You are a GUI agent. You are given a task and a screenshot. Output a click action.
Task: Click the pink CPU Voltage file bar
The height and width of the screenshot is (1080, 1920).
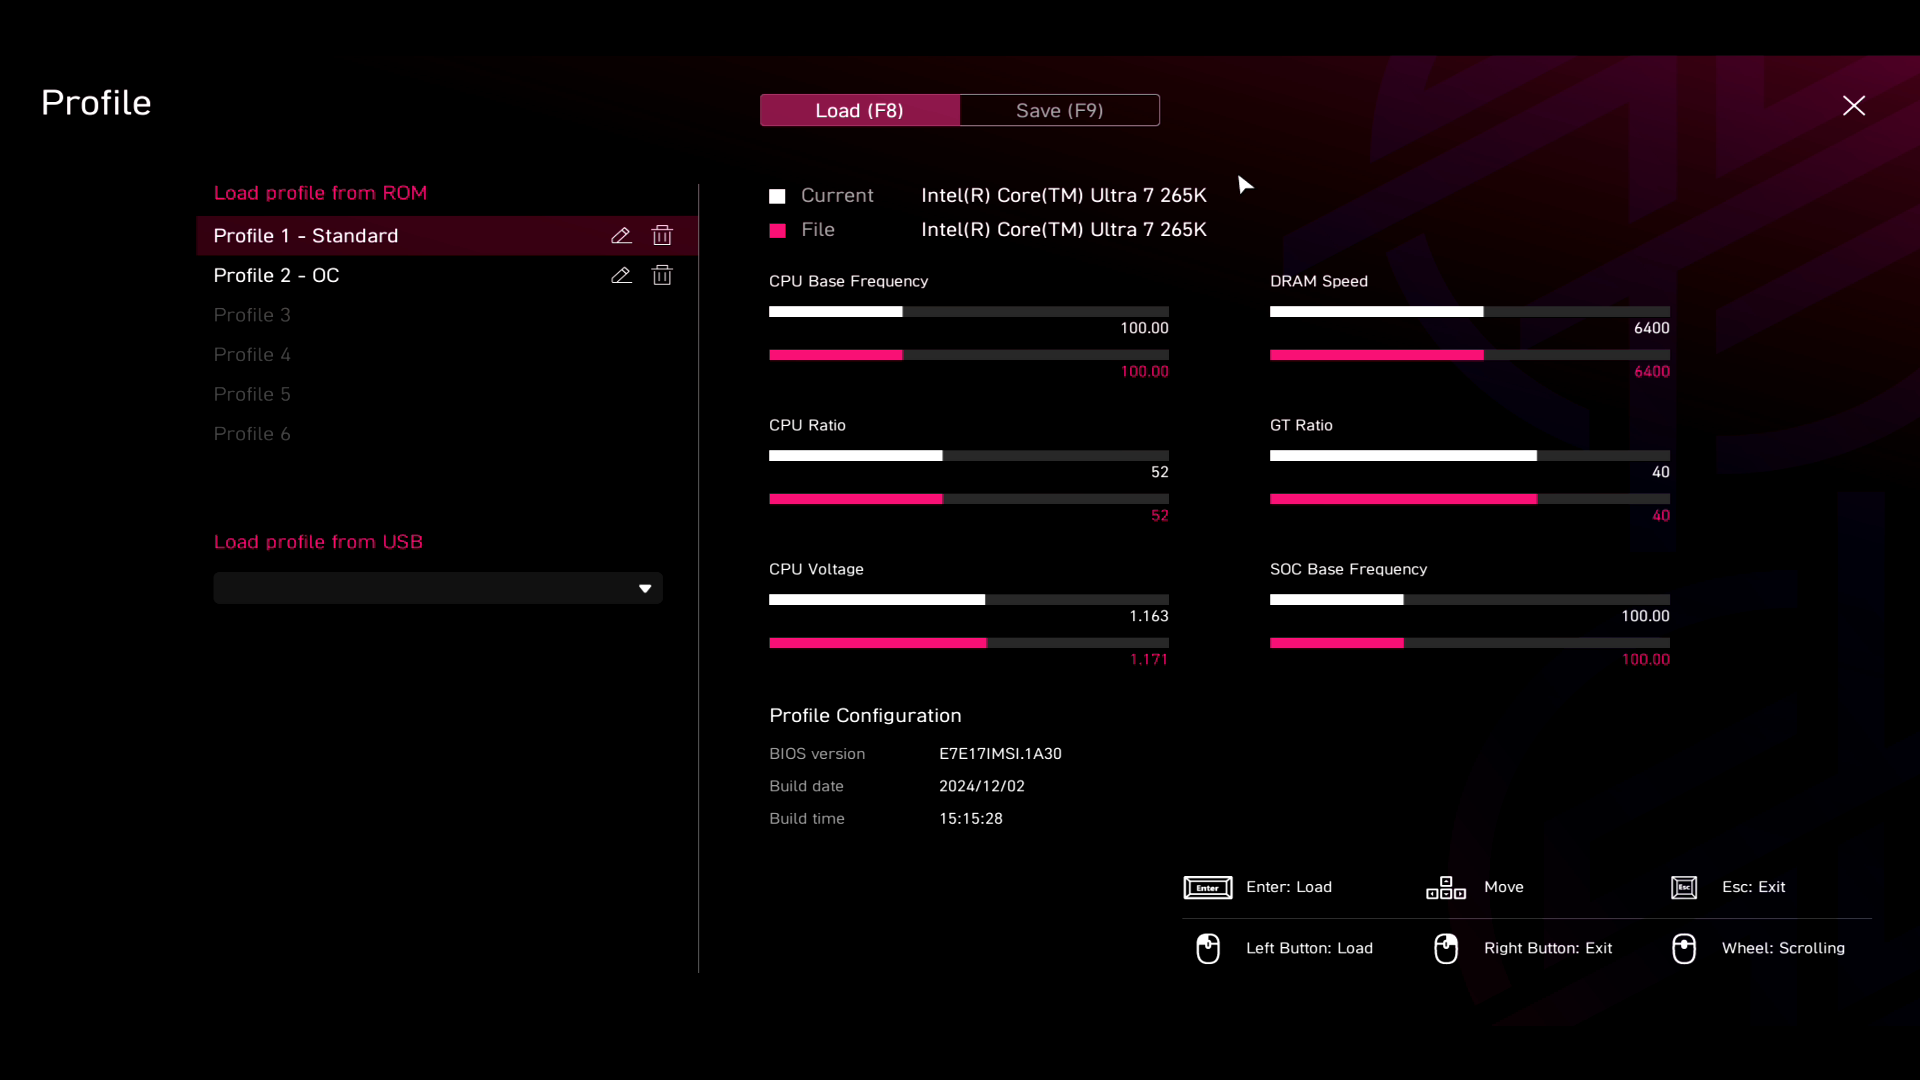[877, 643]
